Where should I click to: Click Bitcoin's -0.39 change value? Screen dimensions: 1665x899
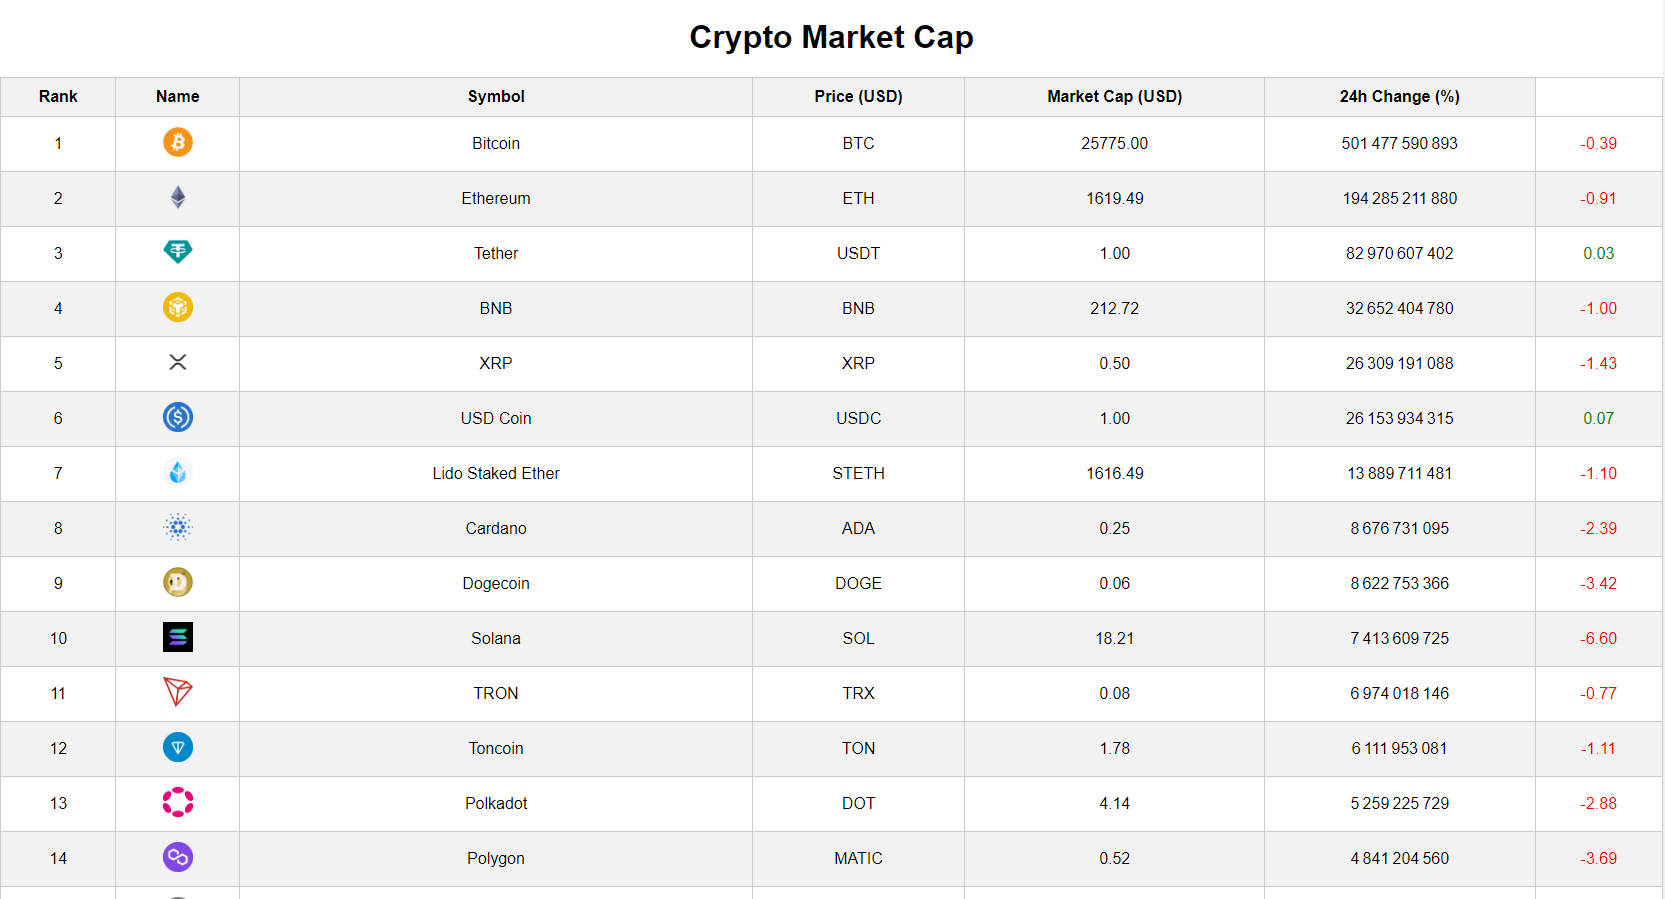point(1598,144)
